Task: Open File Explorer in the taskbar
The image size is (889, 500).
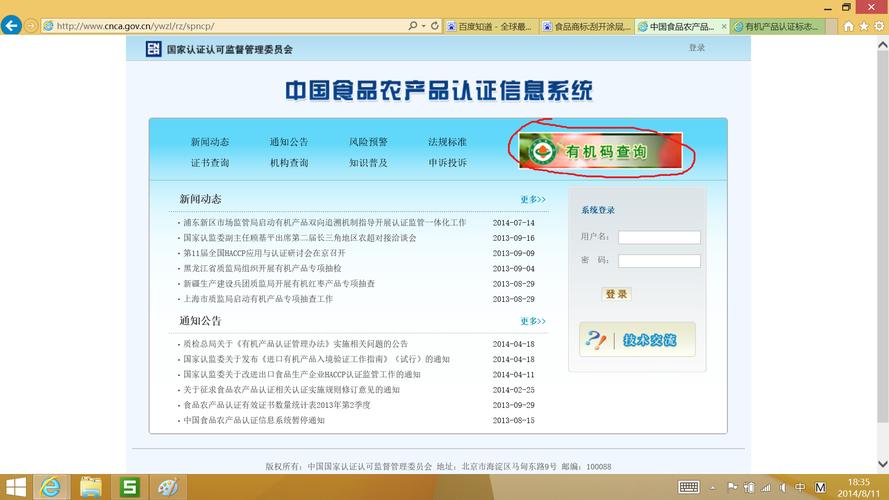Action: point(90,487)
